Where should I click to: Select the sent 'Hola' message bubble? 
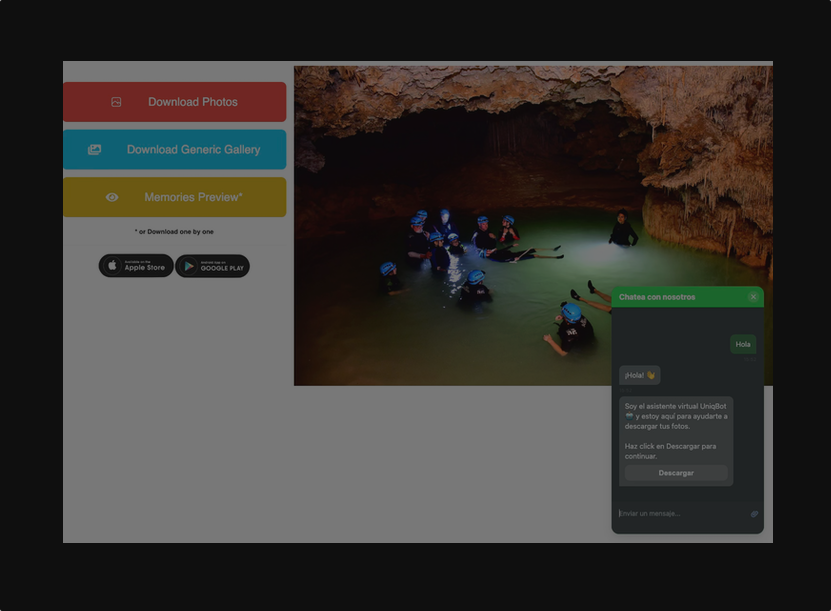[x=742, y=344]
